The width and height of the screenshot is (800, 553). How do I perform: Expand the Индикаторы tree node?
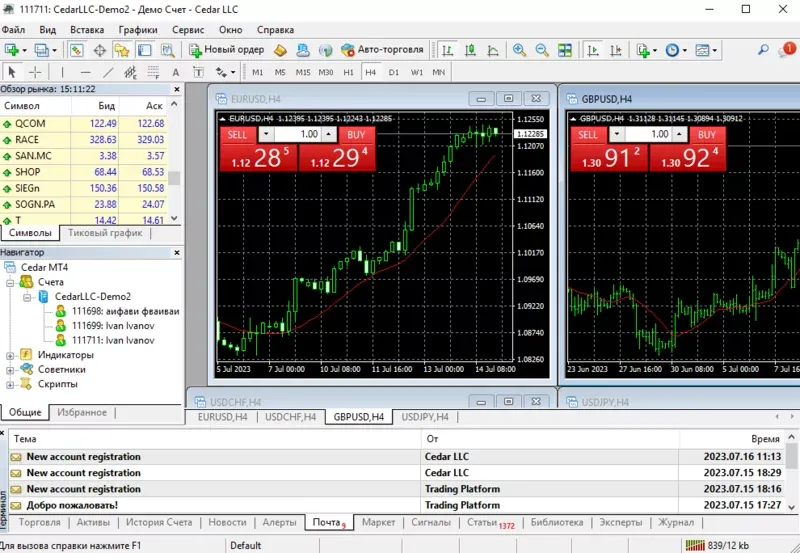click(x=10, y=355)
